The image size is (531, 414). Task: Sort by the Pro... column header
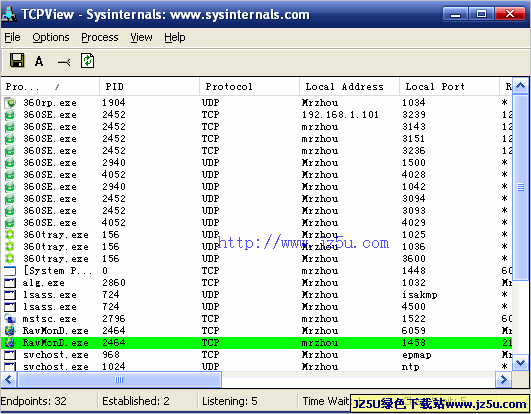click(x=50, y=87)
